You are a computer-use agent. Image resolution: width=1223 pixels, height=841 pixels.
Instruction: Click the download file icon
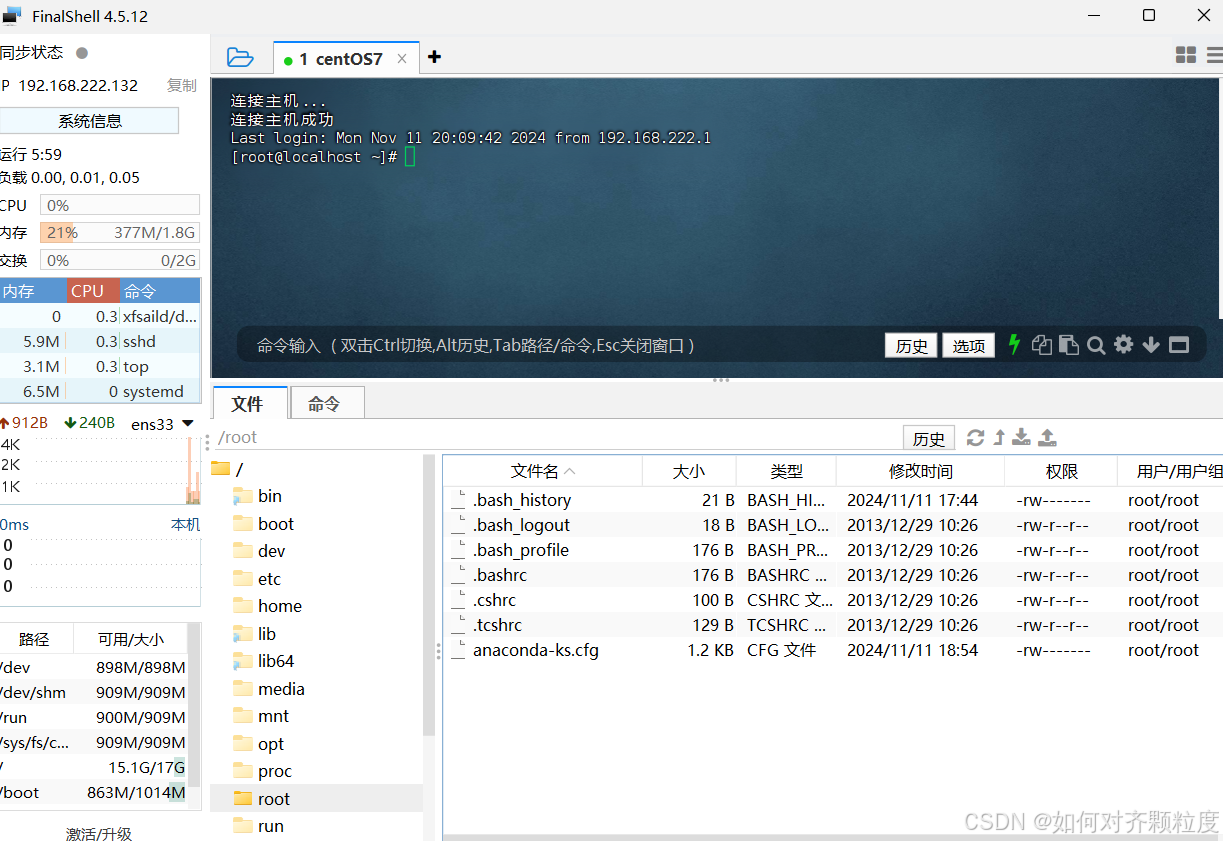pyautogui.click(x=1021, y=437)
